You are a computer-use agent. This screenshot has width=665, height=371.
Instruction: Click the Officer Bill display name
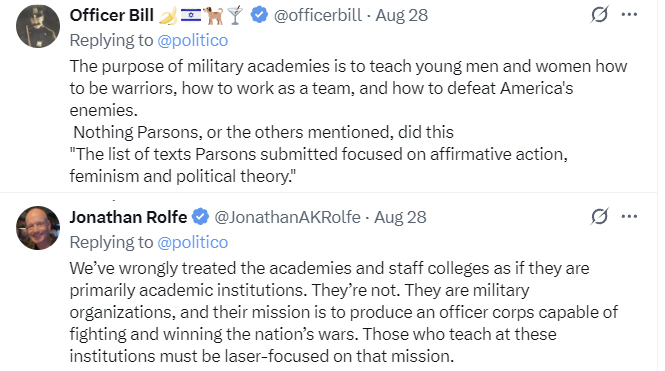(112, 15)
